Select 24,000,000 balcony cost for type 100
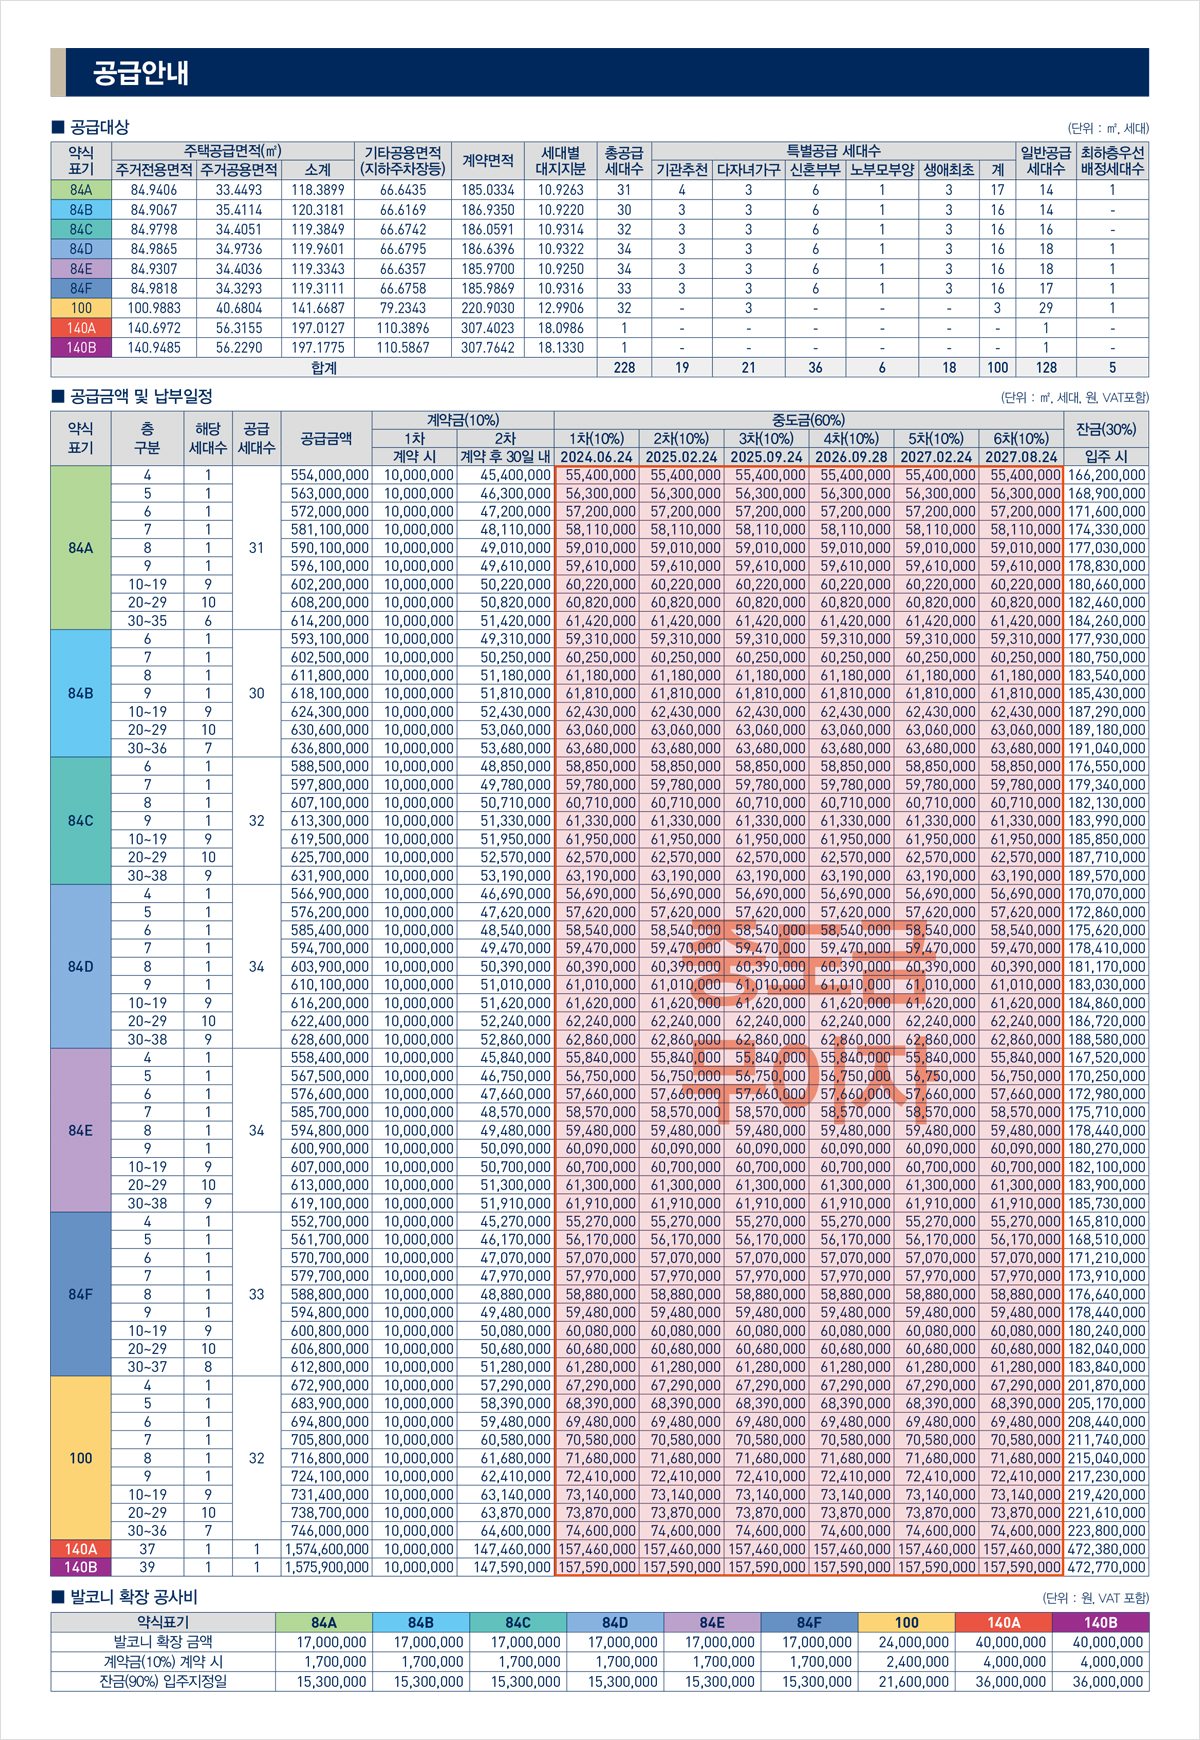The image size is (1200, 1740). [906, 1642]
